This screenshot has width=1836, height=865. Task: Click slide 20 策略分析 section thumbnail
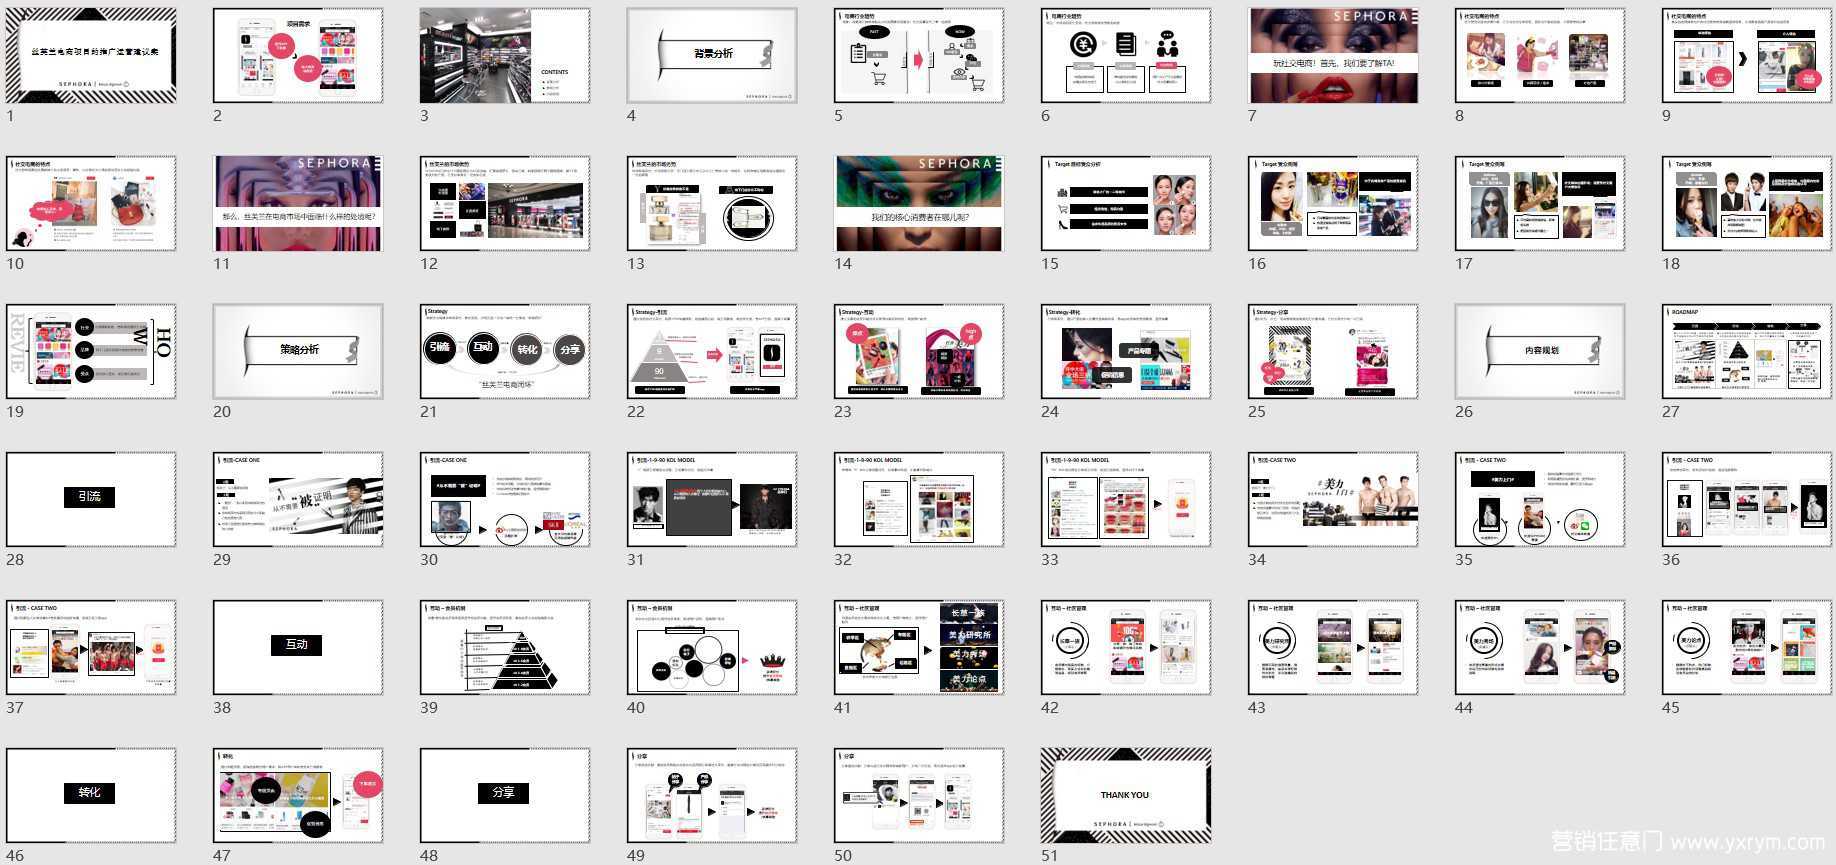point(298,351)
